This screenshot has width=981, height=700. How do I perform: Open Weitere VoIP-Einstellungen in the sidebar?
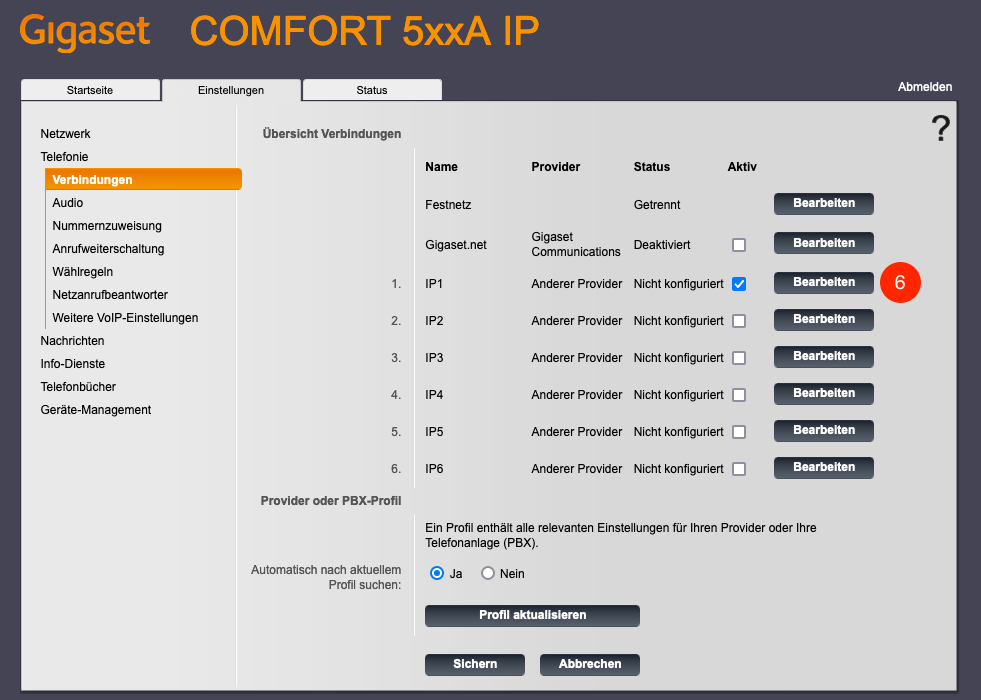coord(125,318)
